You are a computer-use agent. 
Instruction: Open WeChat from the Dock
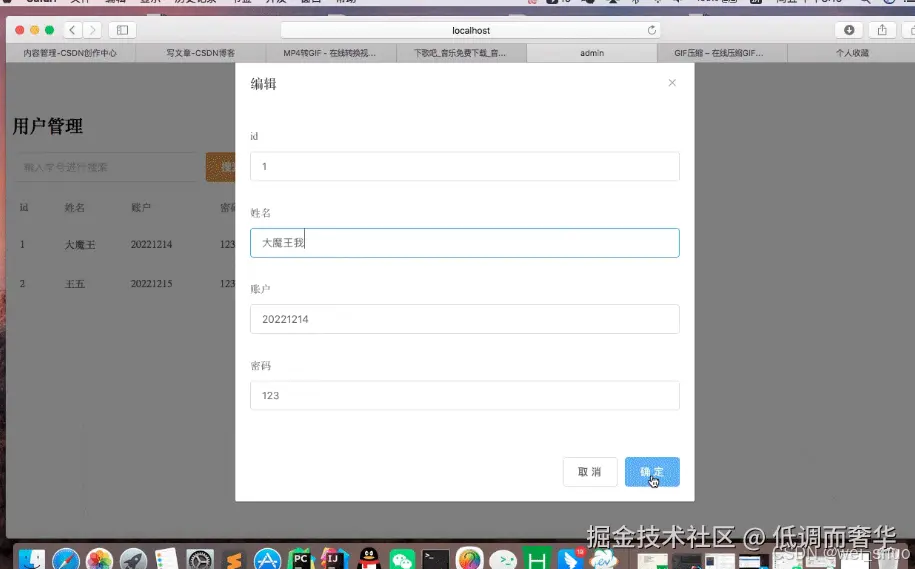tap(402, 559)
